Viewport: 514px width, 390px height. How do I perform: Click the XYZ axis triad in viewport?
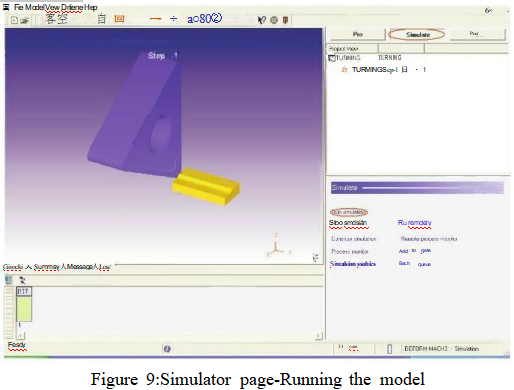tap(279, 246)
